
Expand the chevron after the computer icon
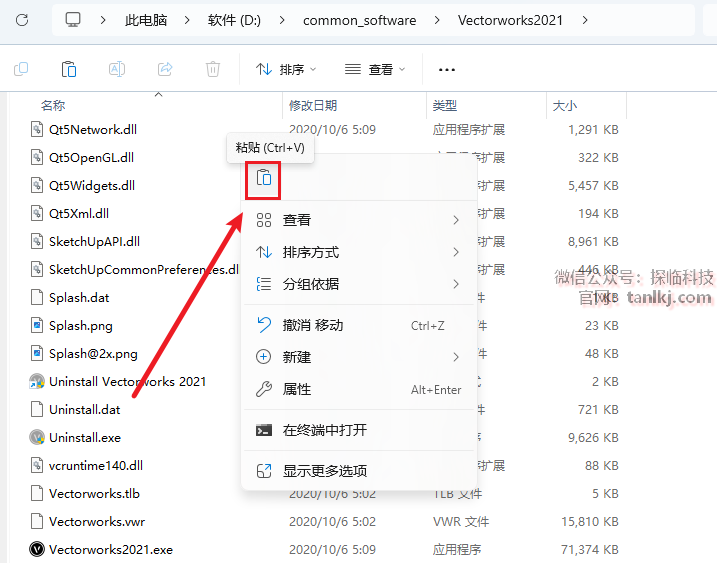[x=103, y=20]
